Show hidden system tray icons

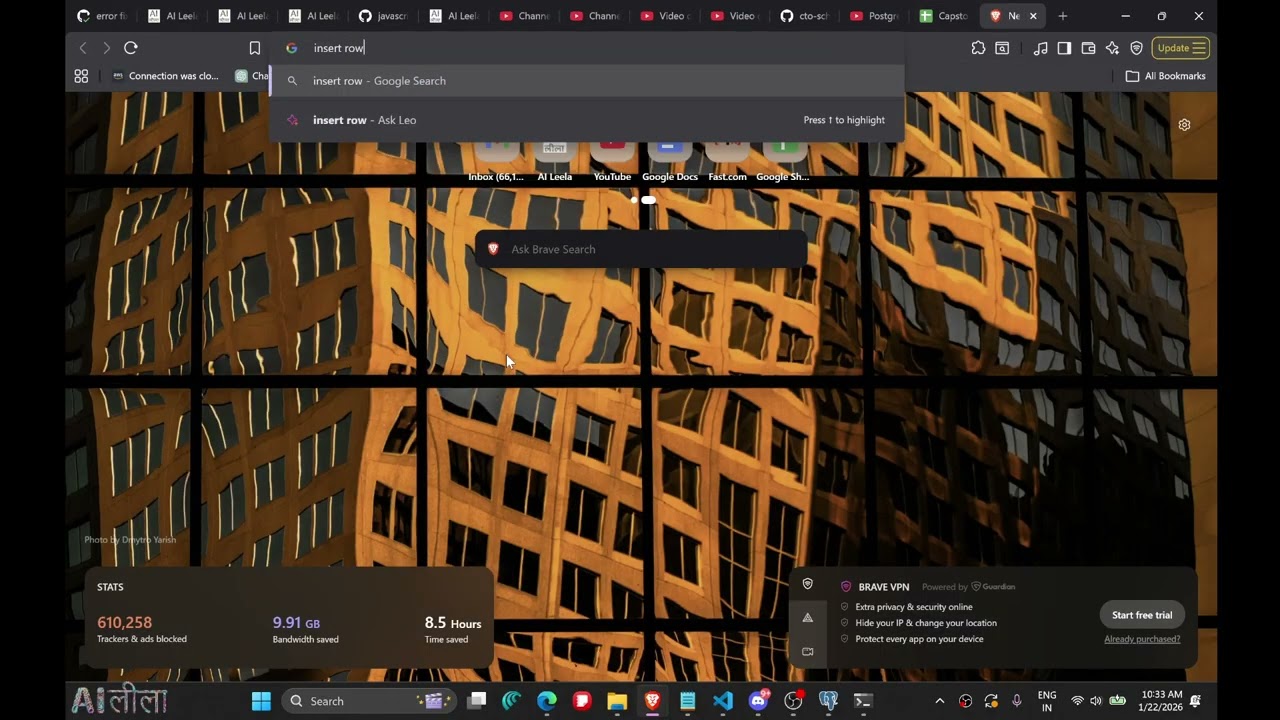939,701
